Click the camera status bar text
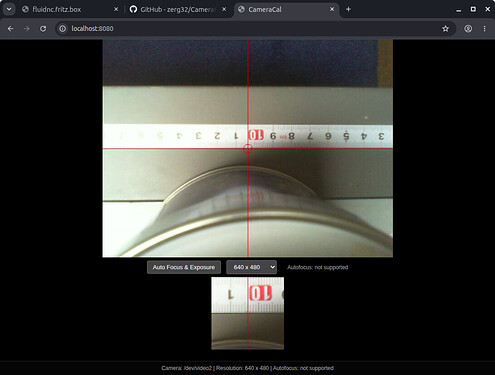 coord(247,368)
